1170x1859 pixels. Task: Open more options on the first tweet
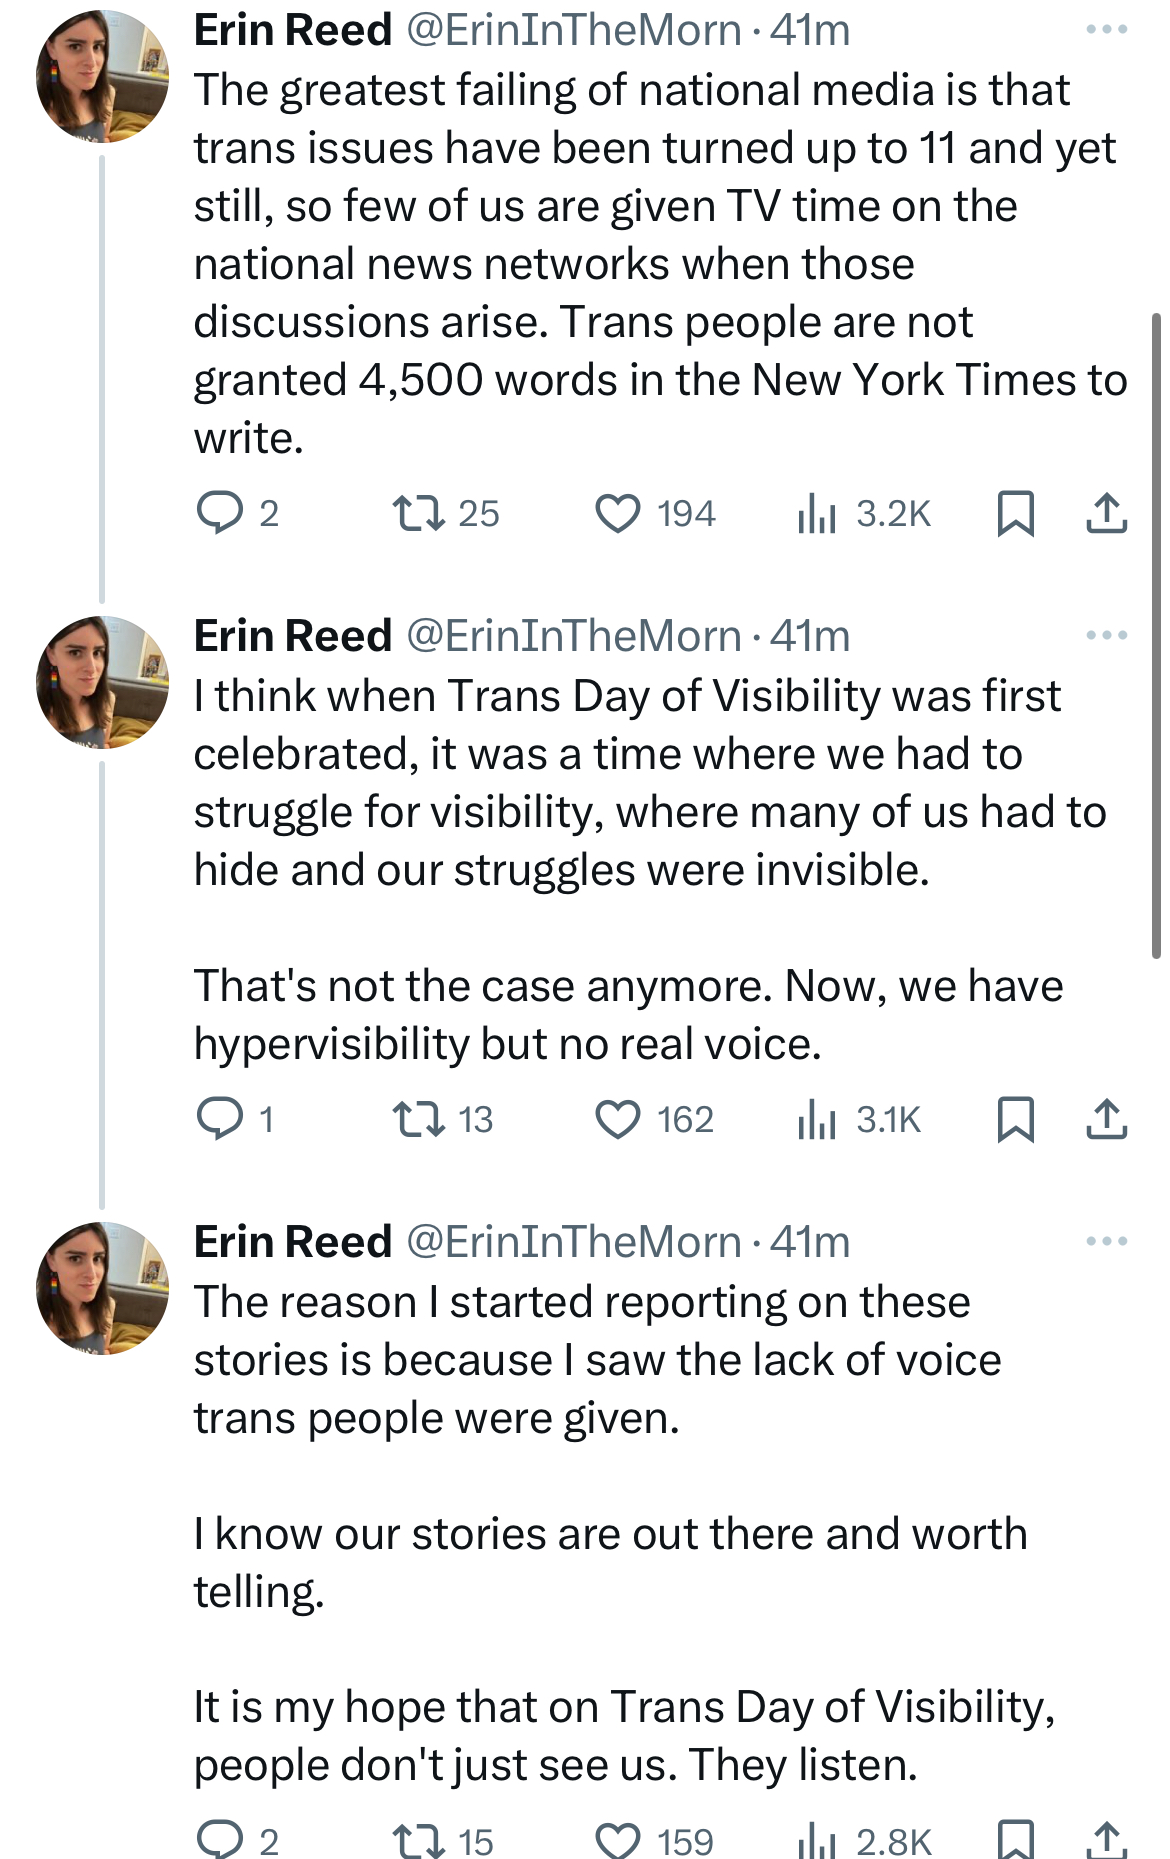1106,30
